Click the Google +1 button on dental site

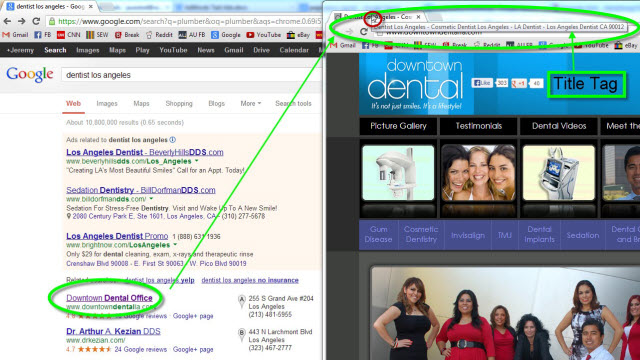pos(519,84)
